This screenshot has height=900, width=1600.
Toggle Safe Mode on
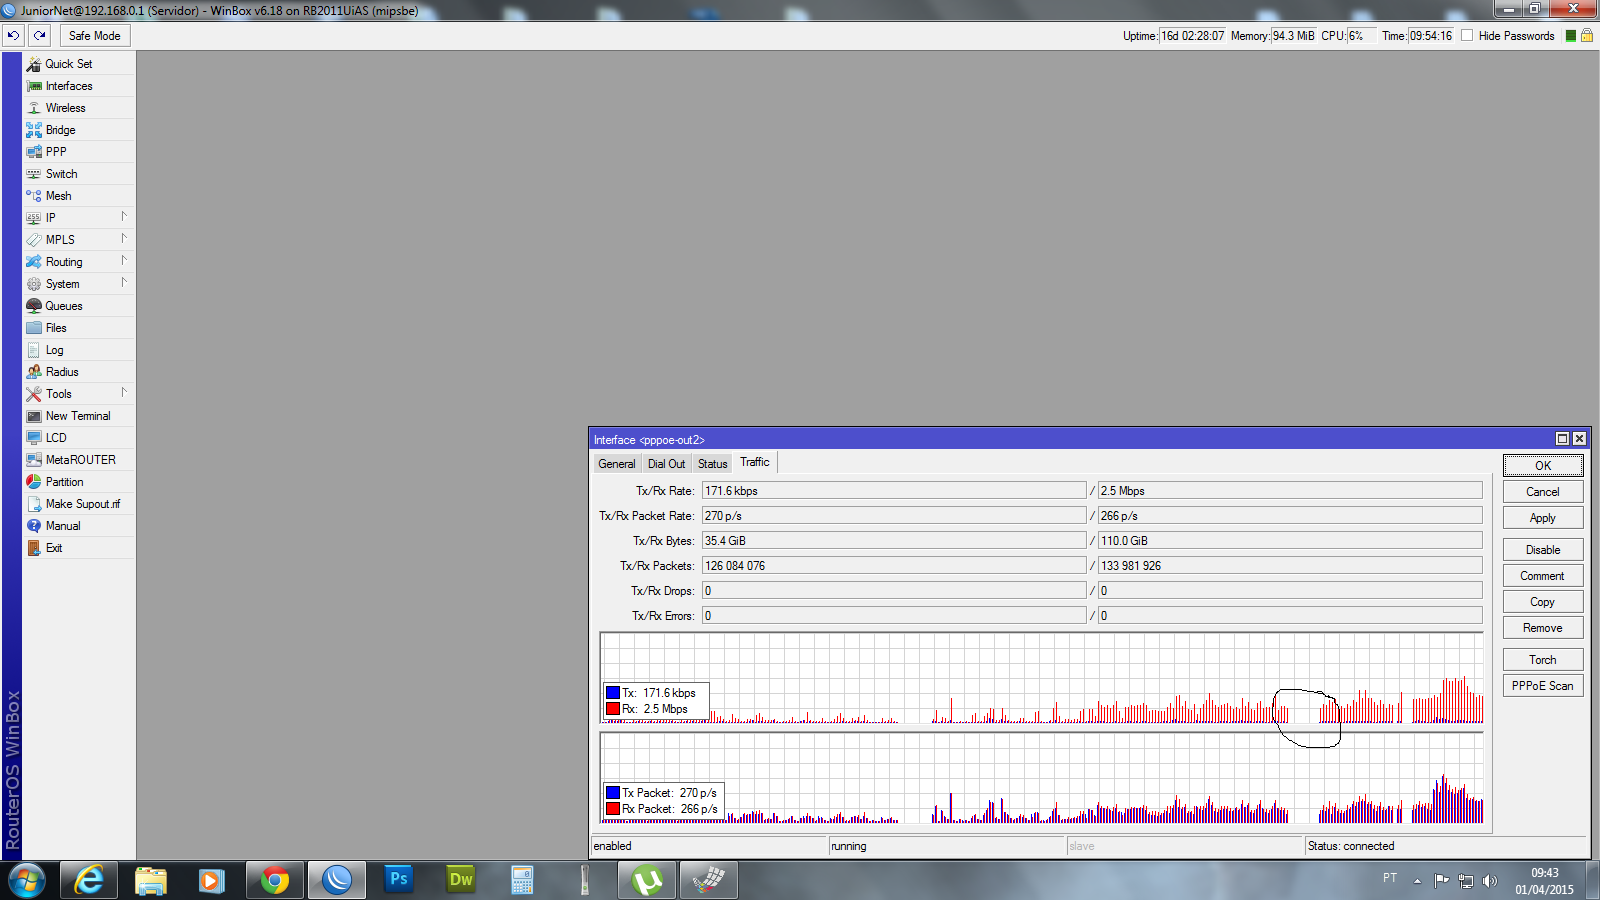click(x=95, y=36)
